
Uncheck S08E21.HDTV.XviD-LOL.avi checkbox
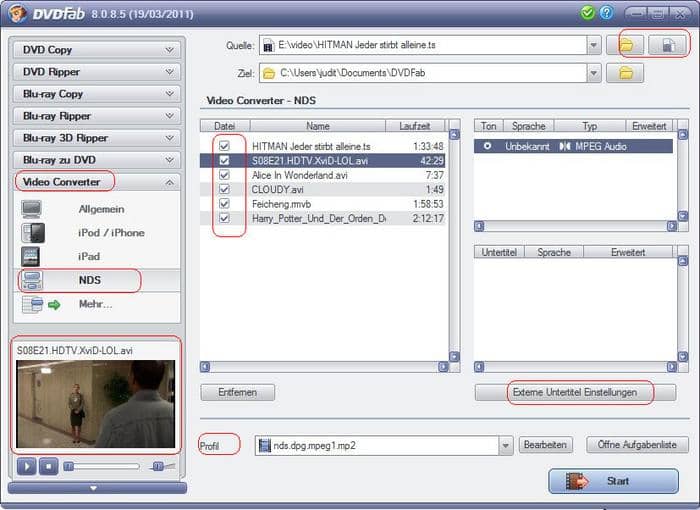[x=224, y=160]
